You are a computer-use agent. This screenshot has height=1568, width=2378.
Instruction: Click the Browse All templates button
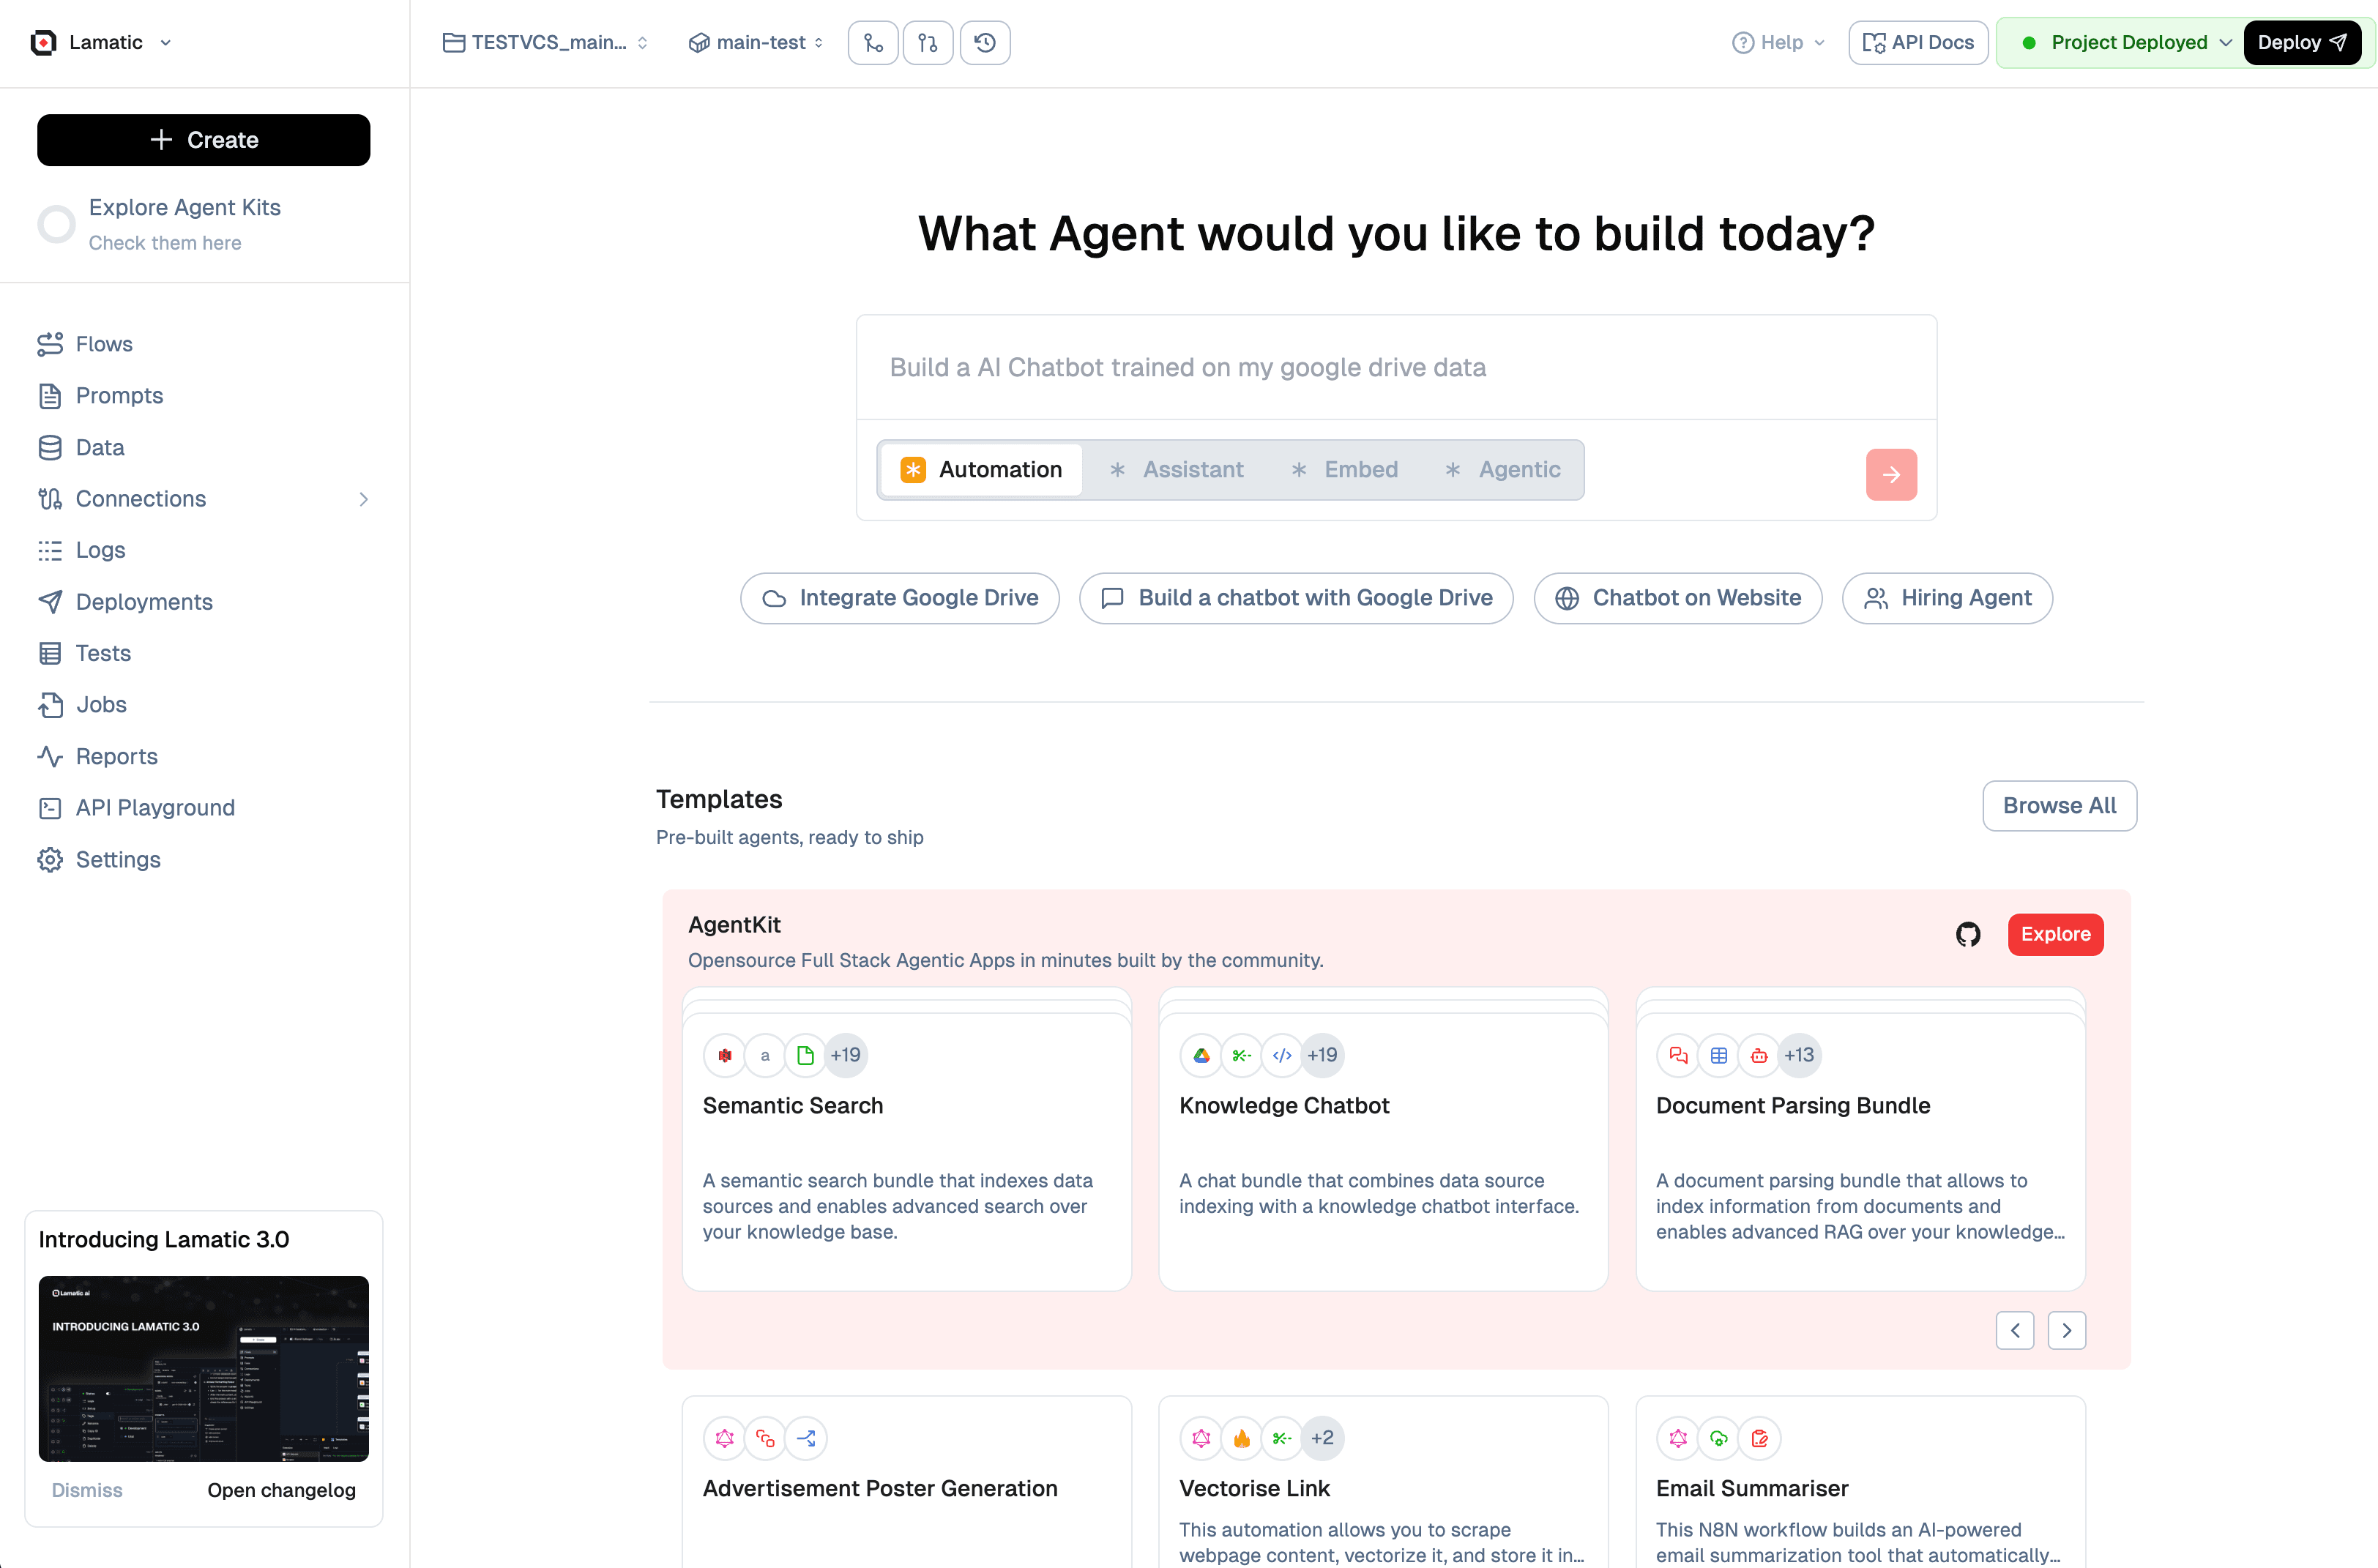pyautogui.click(x=2058, y=806)
